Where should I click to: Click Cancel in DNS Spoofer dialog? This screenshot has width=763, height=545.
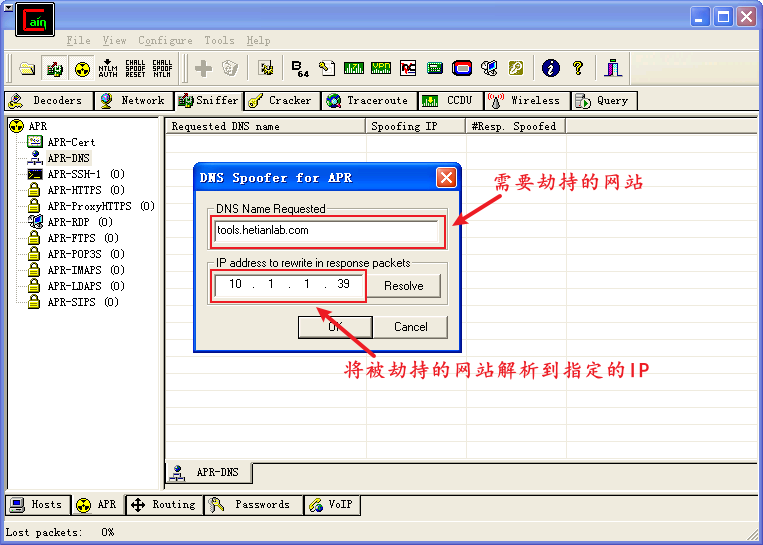pos(411,327)
